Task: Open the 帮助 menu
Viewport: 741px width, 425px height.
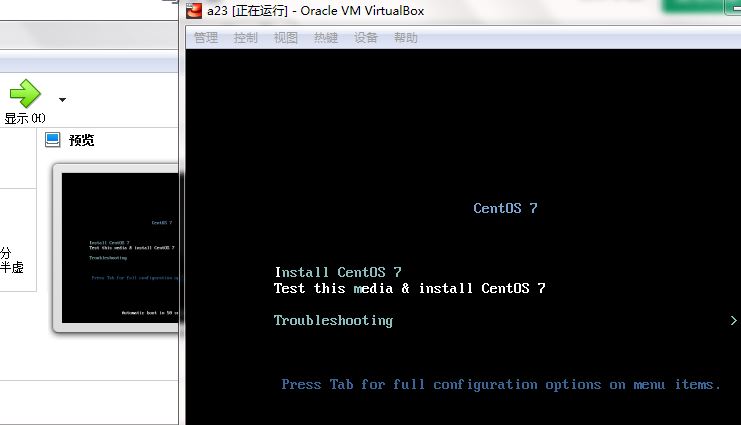Action: click(405, 38)
